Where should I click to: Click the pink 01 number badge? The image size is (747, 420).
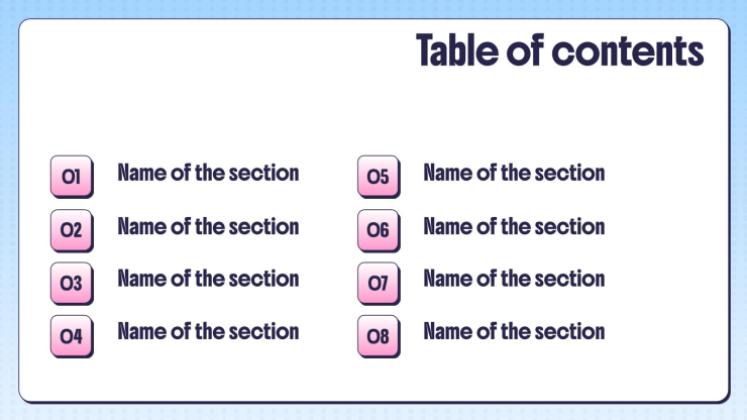pos(71,177)
